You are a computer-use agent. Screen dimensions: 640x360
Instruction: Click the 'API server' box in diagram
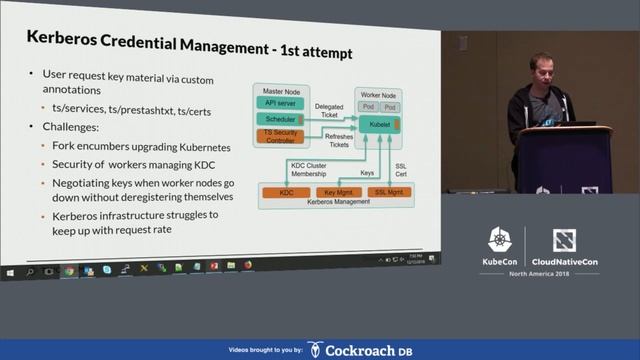(280, 103)
